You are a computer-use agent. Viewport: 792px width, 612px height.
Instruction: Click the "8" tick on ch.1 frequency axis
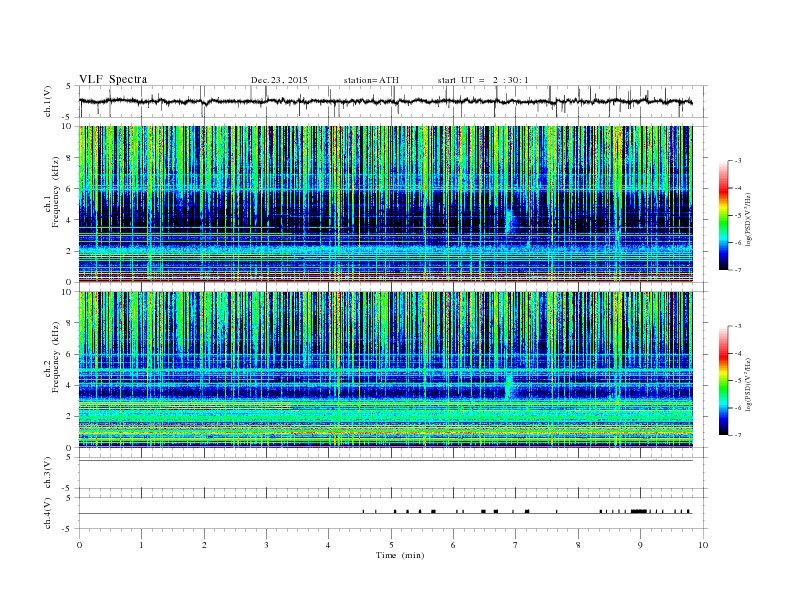[x=70, y=158]
